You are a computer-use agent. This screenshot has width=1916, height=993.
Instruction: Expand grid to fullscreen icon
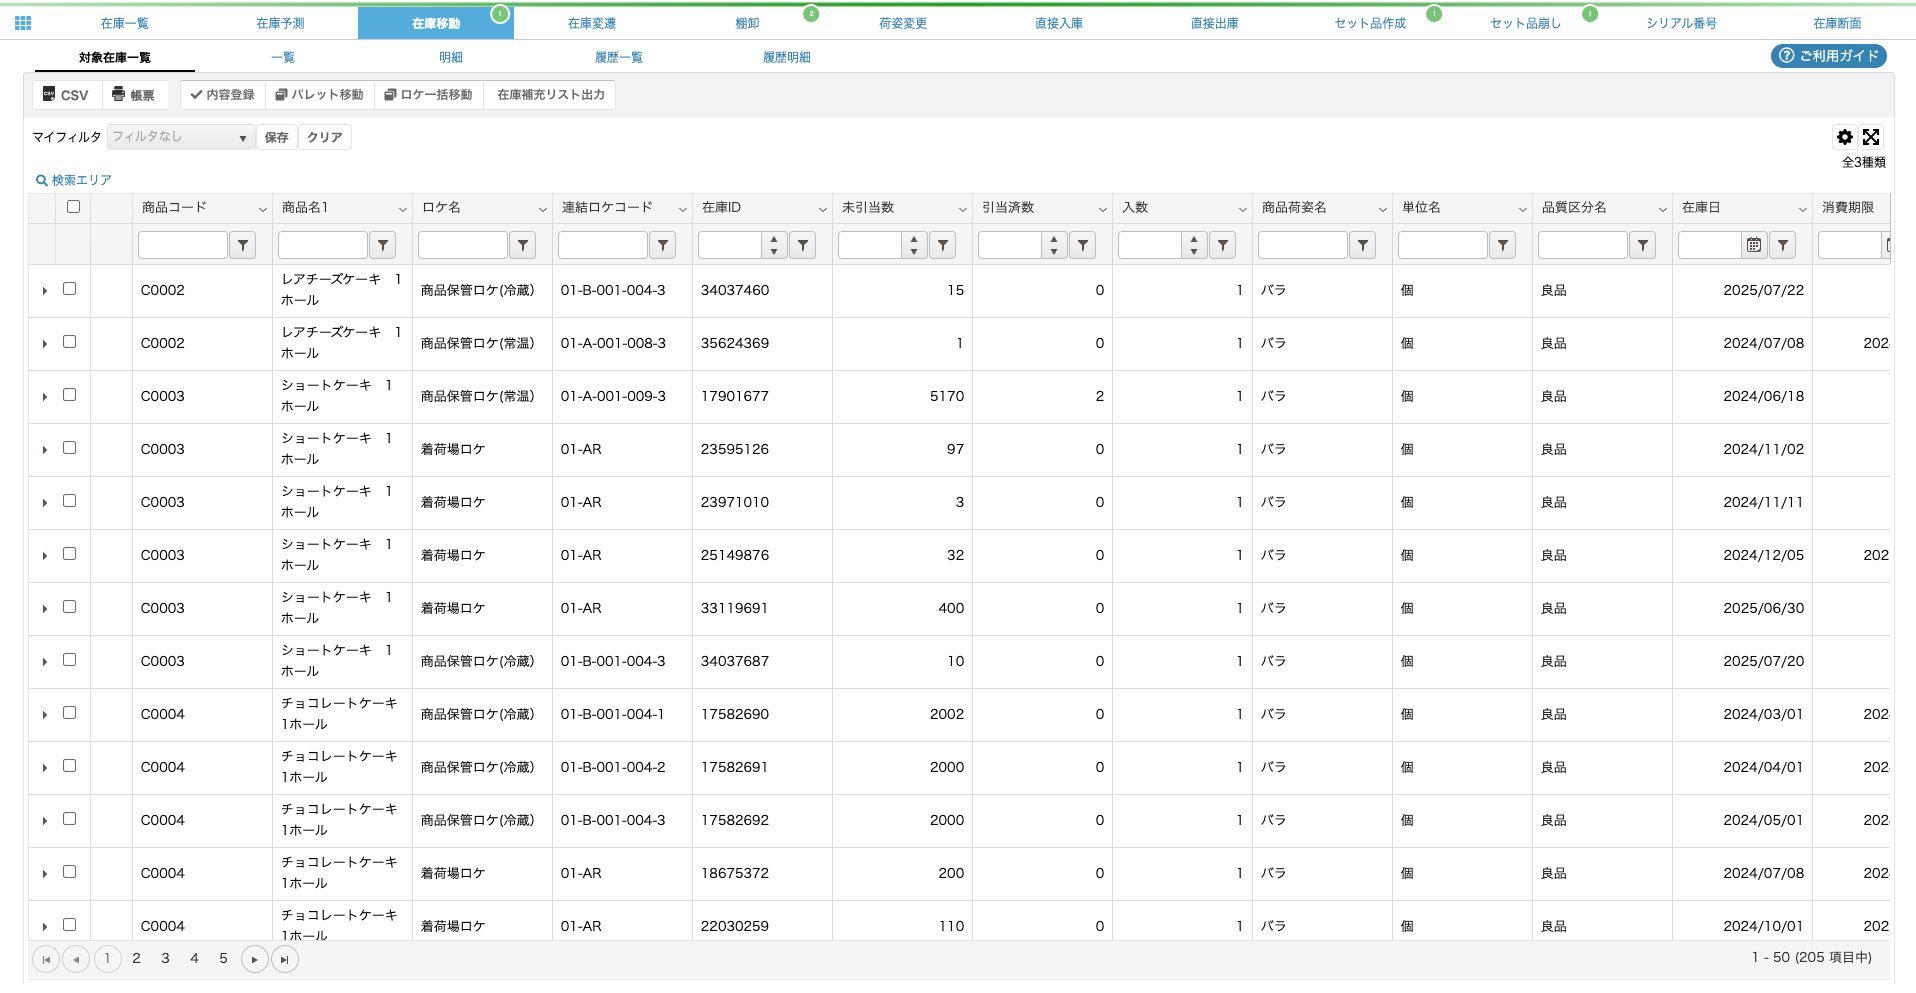(1871, 137)
